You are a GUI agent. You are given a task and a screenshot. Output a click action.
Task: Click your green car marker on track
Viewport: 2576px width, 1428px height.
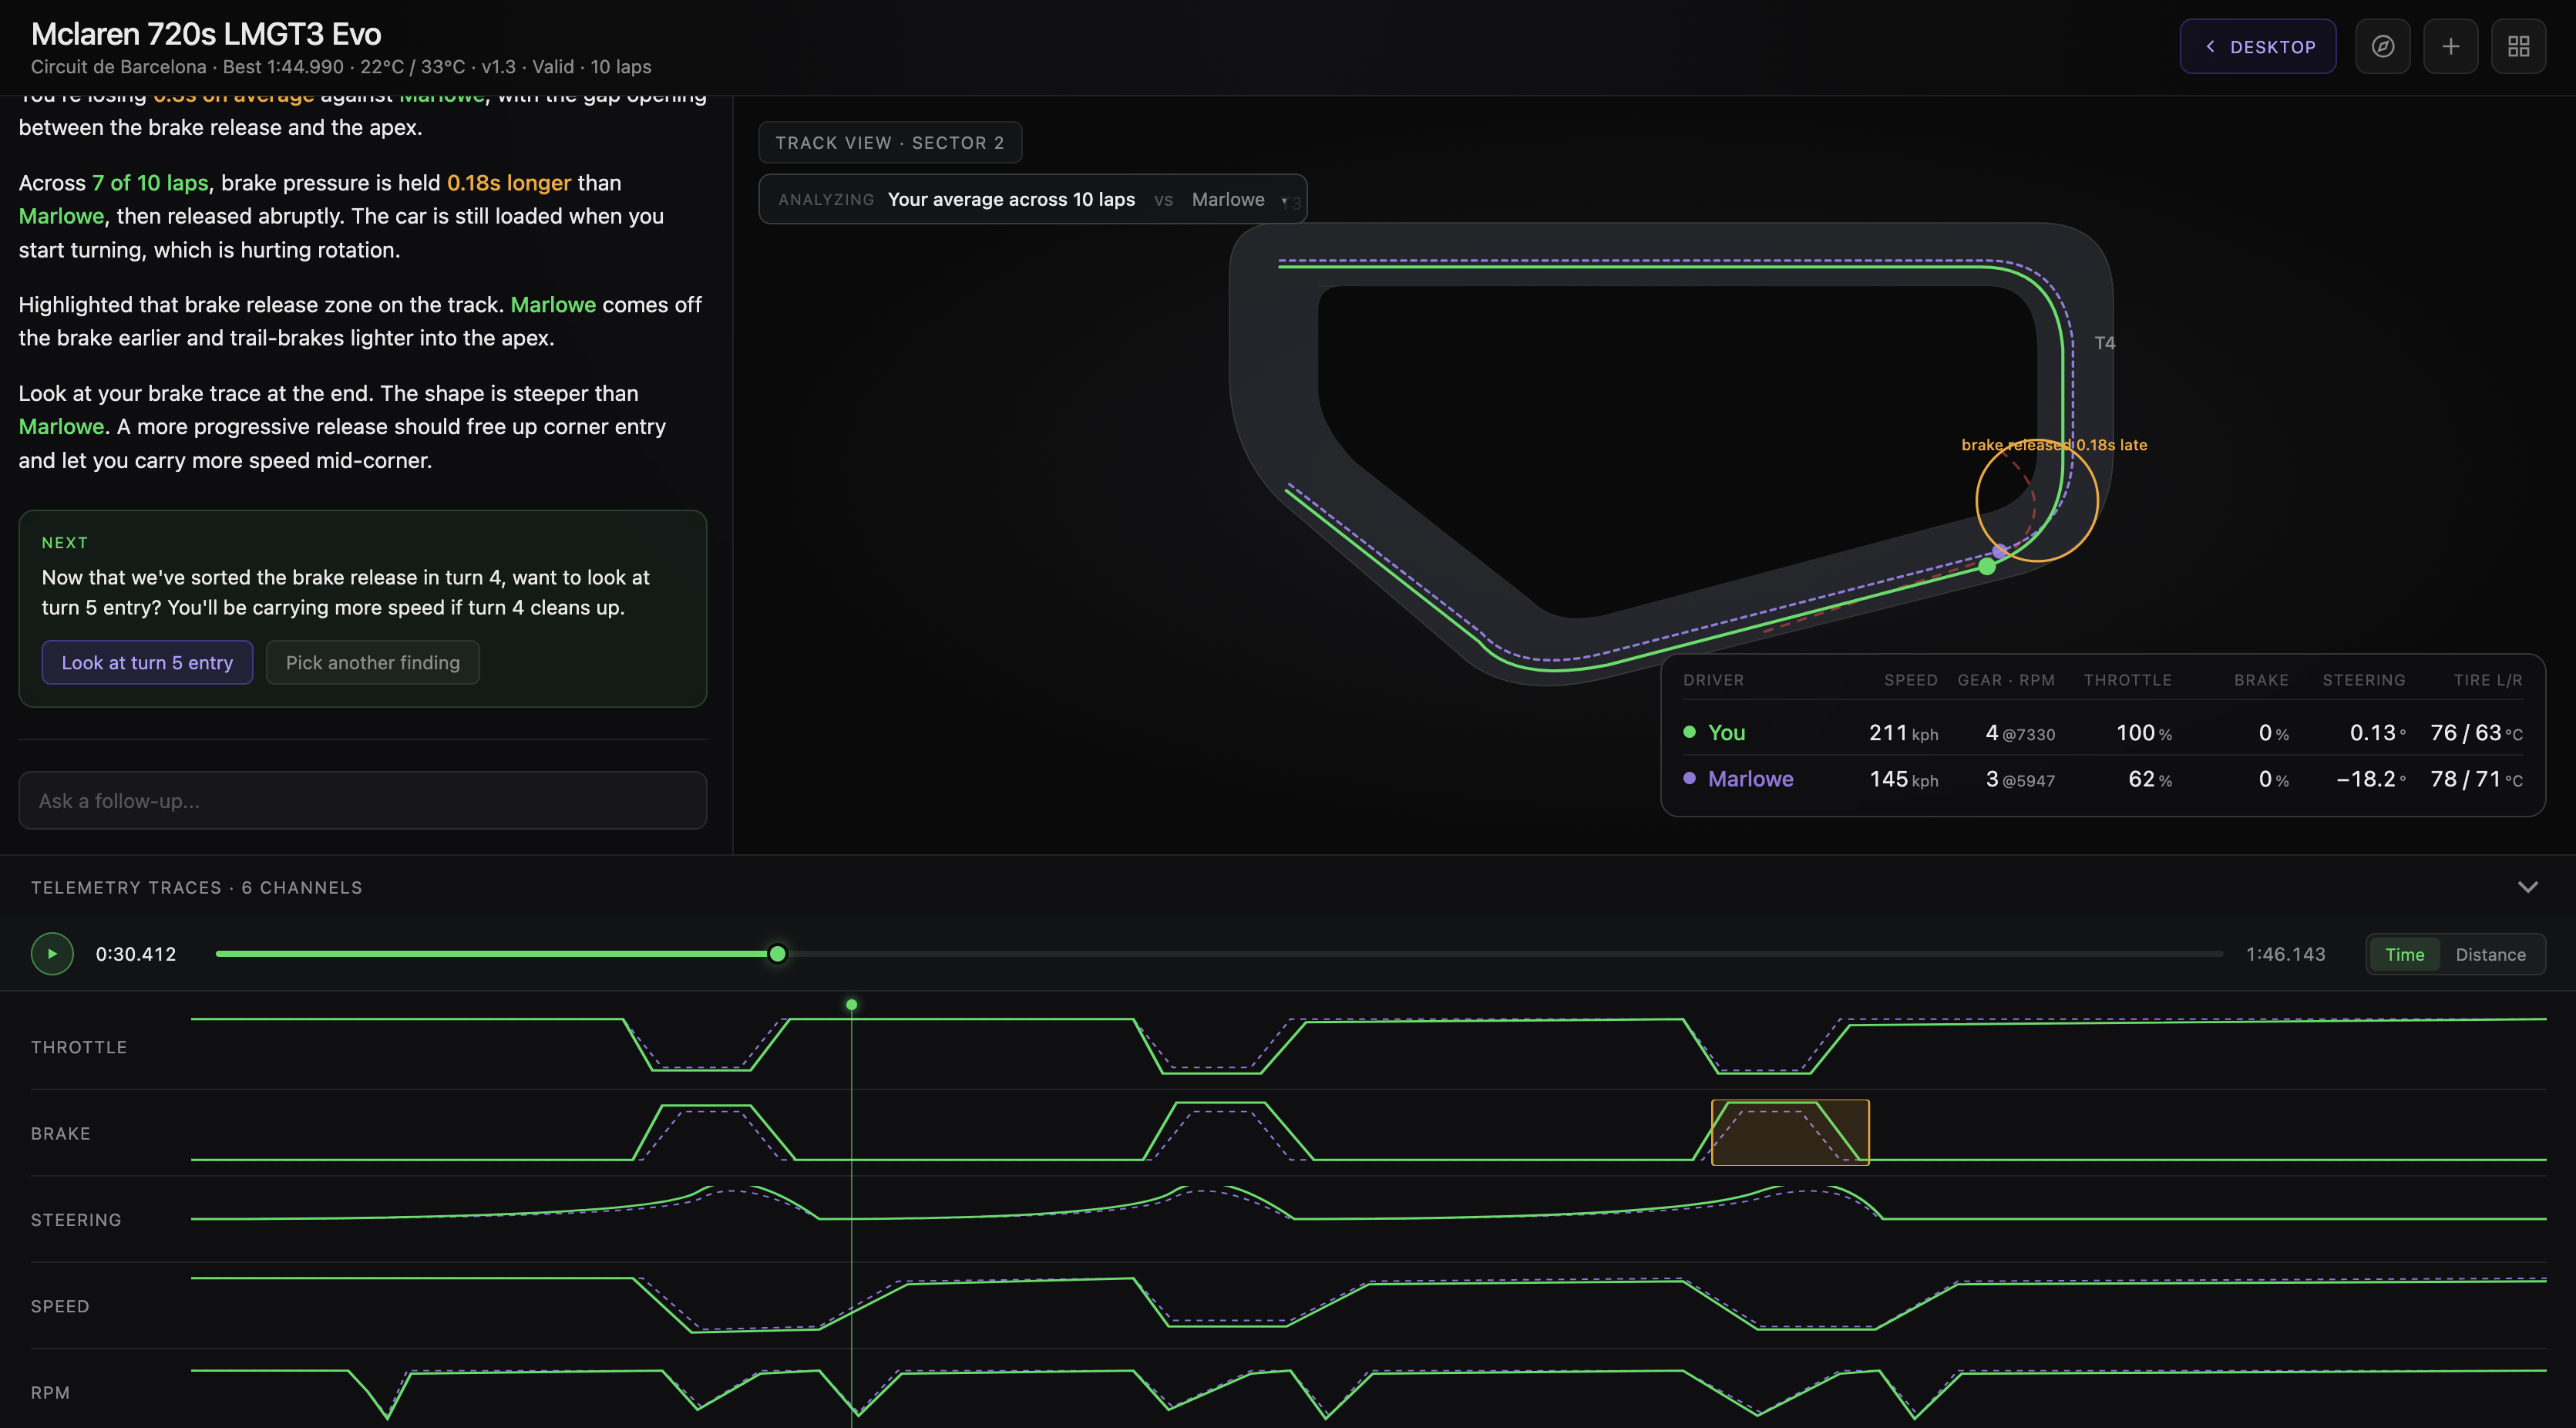(x=1987, y=566)
